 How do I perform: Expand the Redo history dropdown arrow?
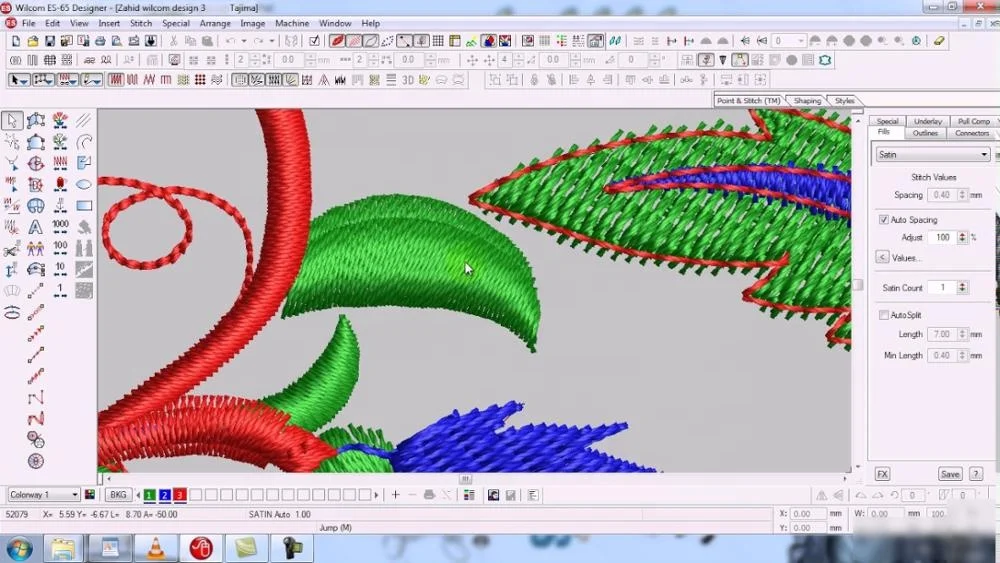[x=272, y=41]
